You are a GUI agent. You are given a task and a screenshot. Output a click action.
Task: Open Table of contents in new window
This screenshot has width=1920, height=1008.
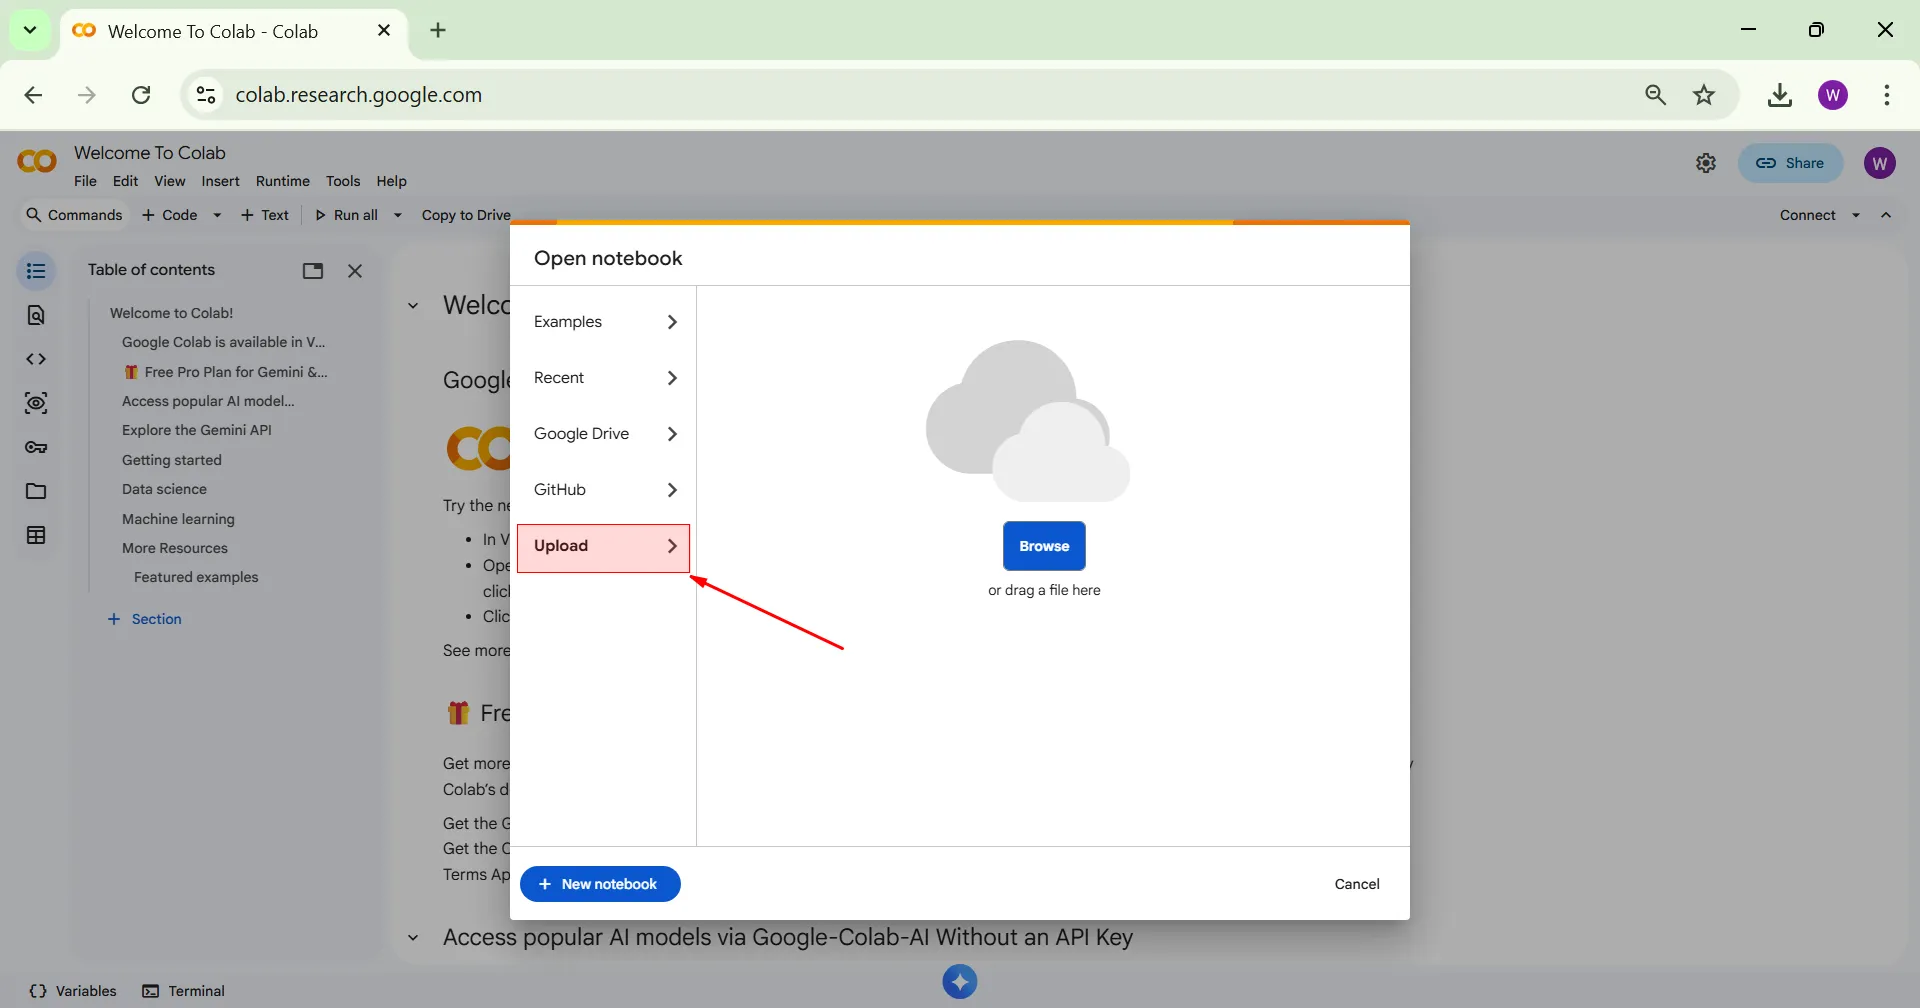point(313,271)
